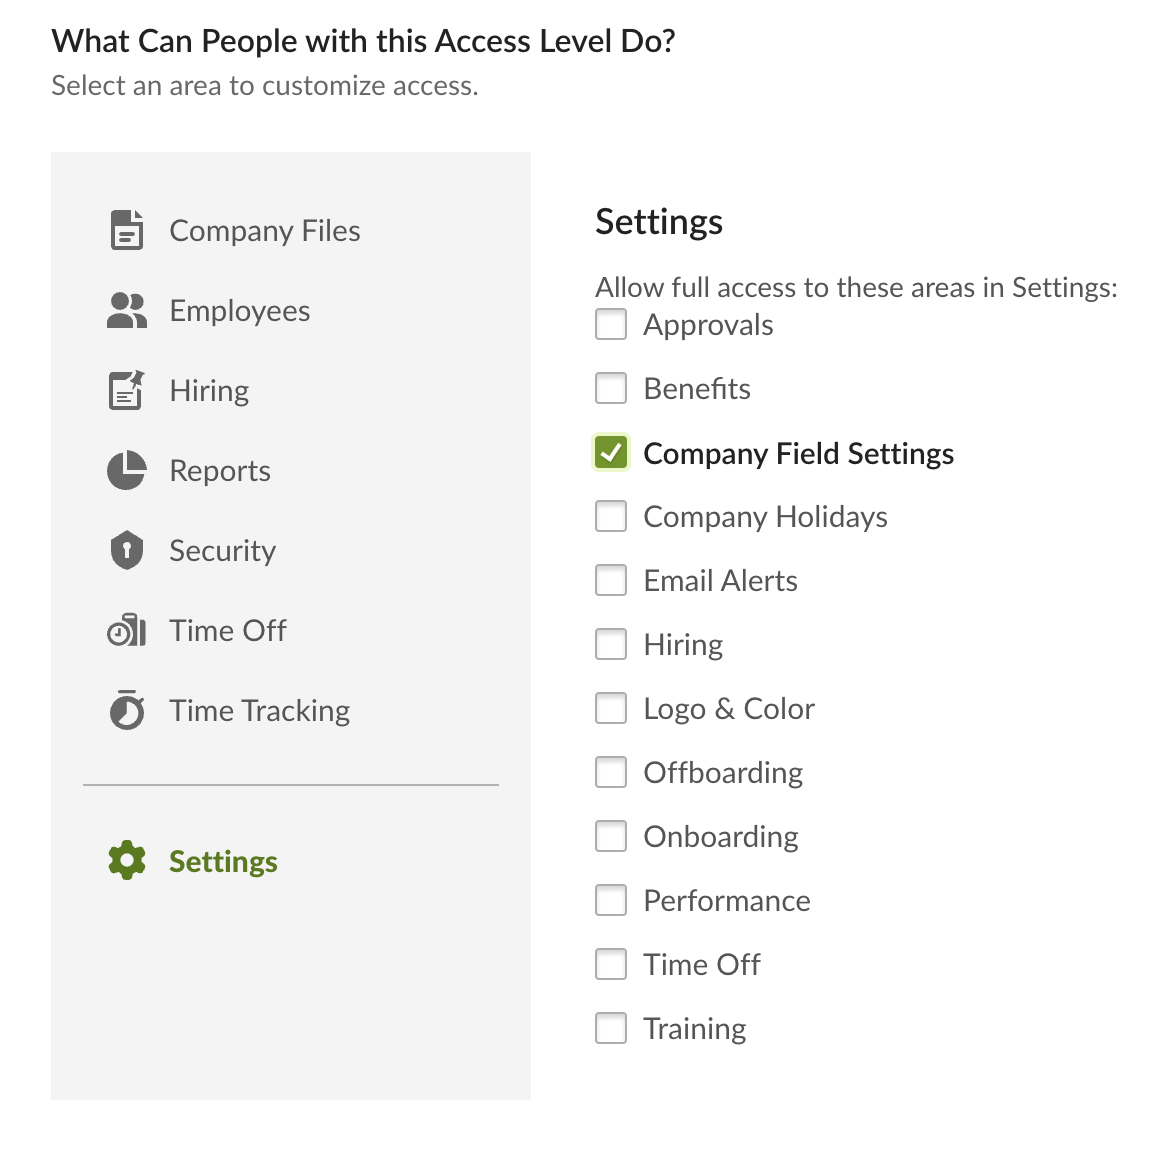Screen dimensions: 1164x1170
Task: Check the Benefits checkbox
Action: (610, 388)
